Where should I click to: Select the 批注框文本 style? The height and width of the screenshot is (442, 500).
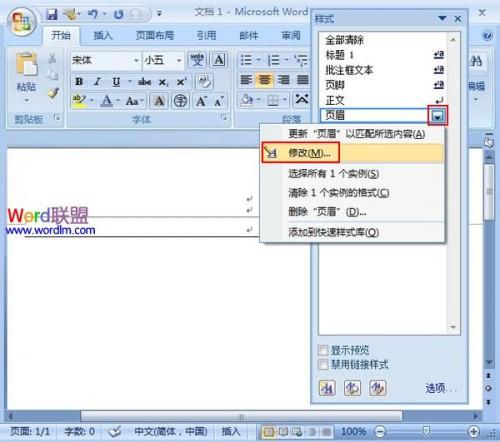pos(383,70)
